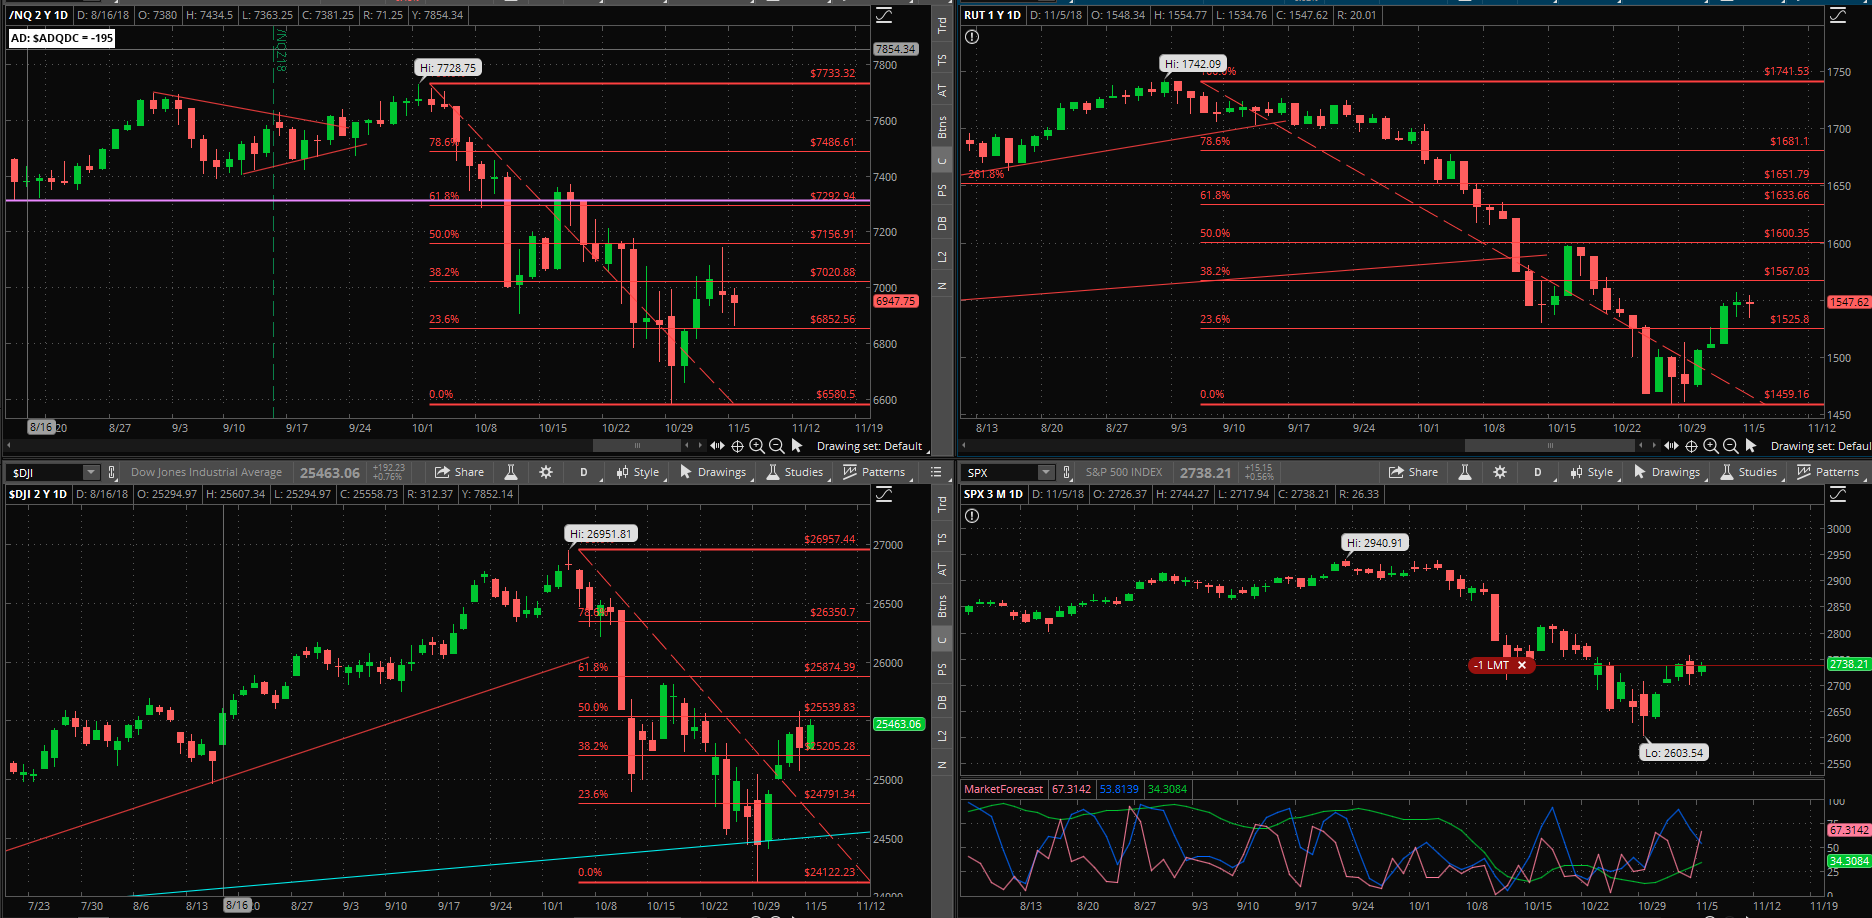Click the zoom out magnifier under the /NQ chart

click(776, 446)
